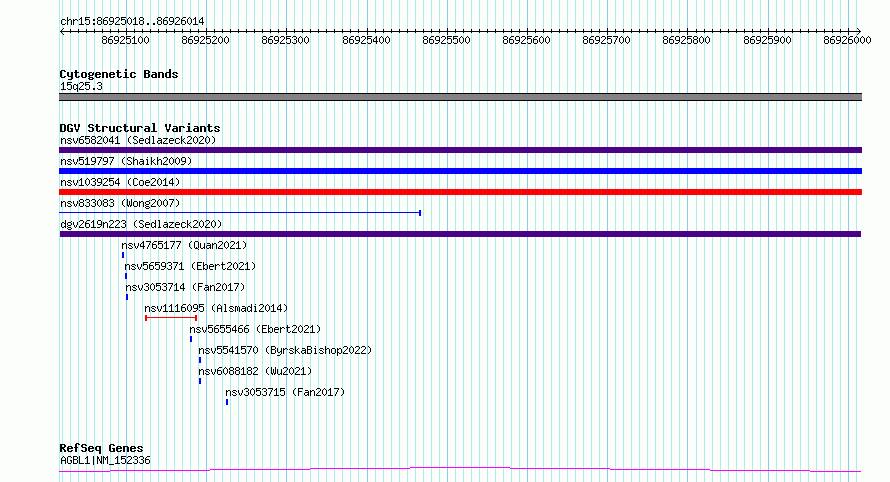Image resolution: width=890 pixels, height=482 pixels.
Task: Click the blue marker under nsv5541570
Action: click(200, 360)
